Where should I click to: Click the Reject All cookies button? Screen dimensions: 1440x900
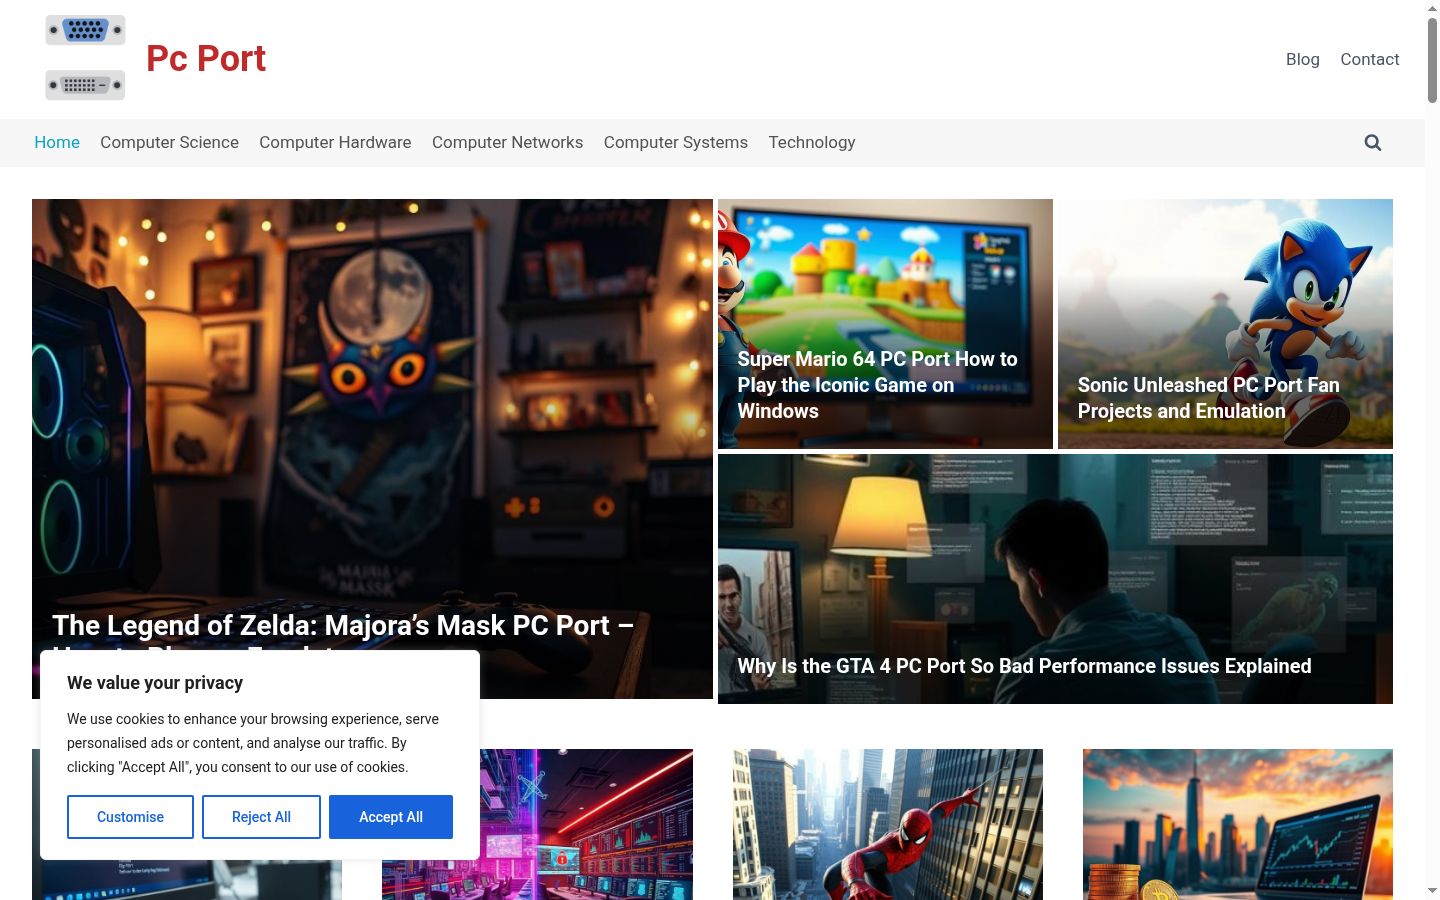coord(261,817)
